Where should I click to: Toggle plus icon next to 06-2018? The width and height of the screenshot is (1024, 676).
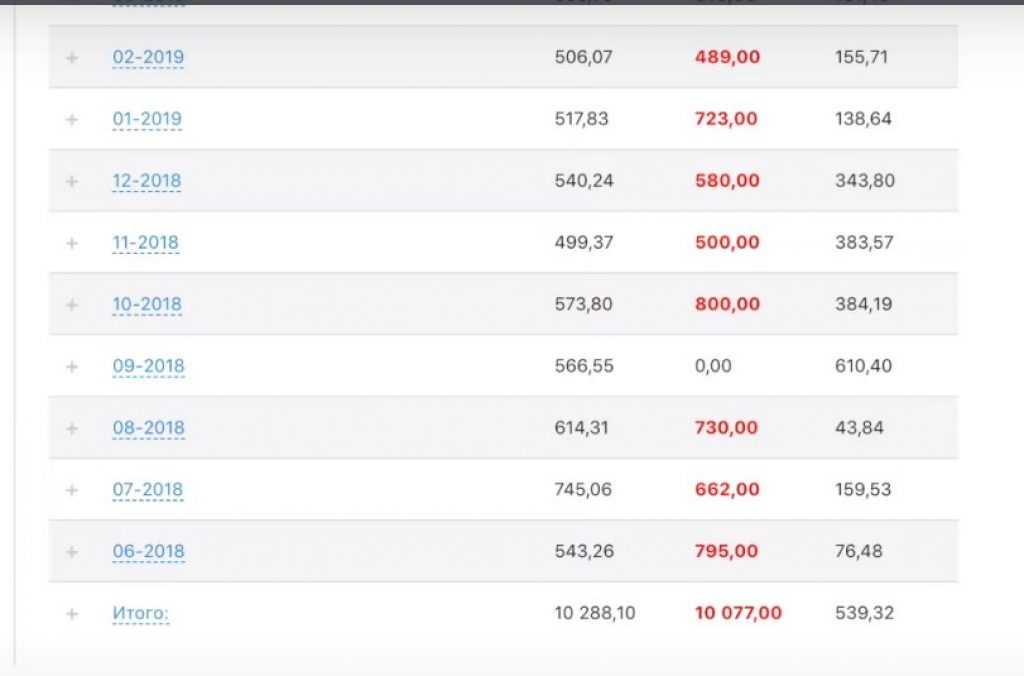(71, 552)
